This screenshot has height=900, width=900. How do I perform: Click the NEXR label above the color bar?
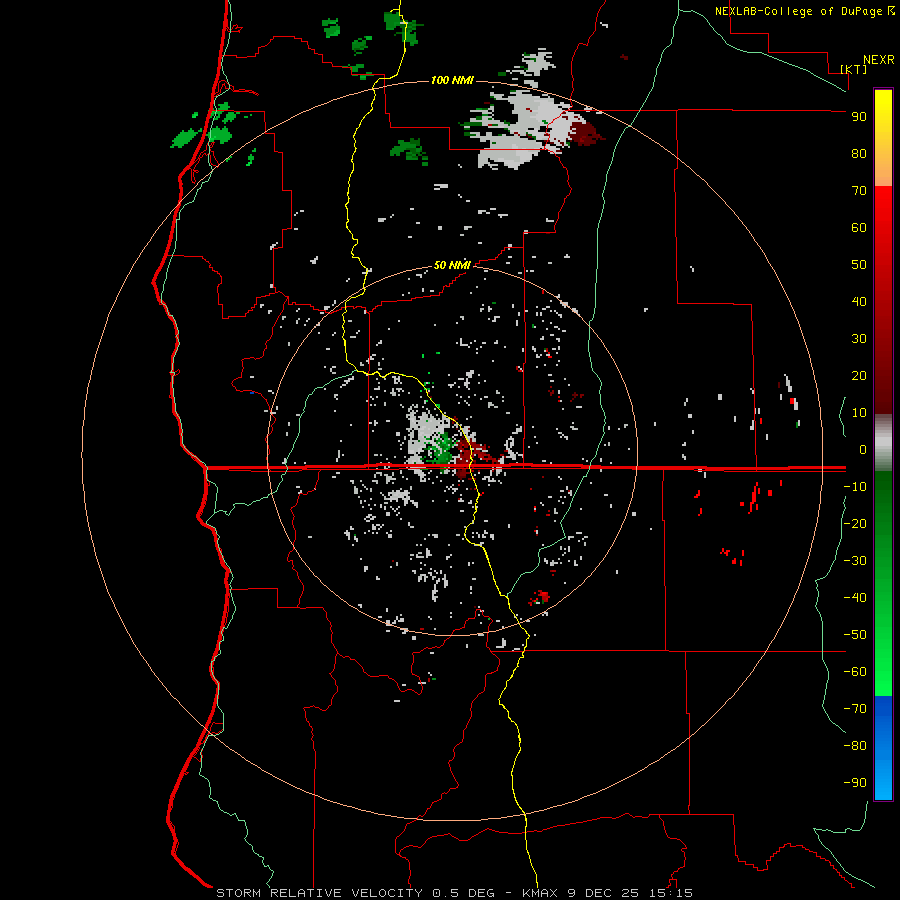pyautogui.click(x=879, y=60)
